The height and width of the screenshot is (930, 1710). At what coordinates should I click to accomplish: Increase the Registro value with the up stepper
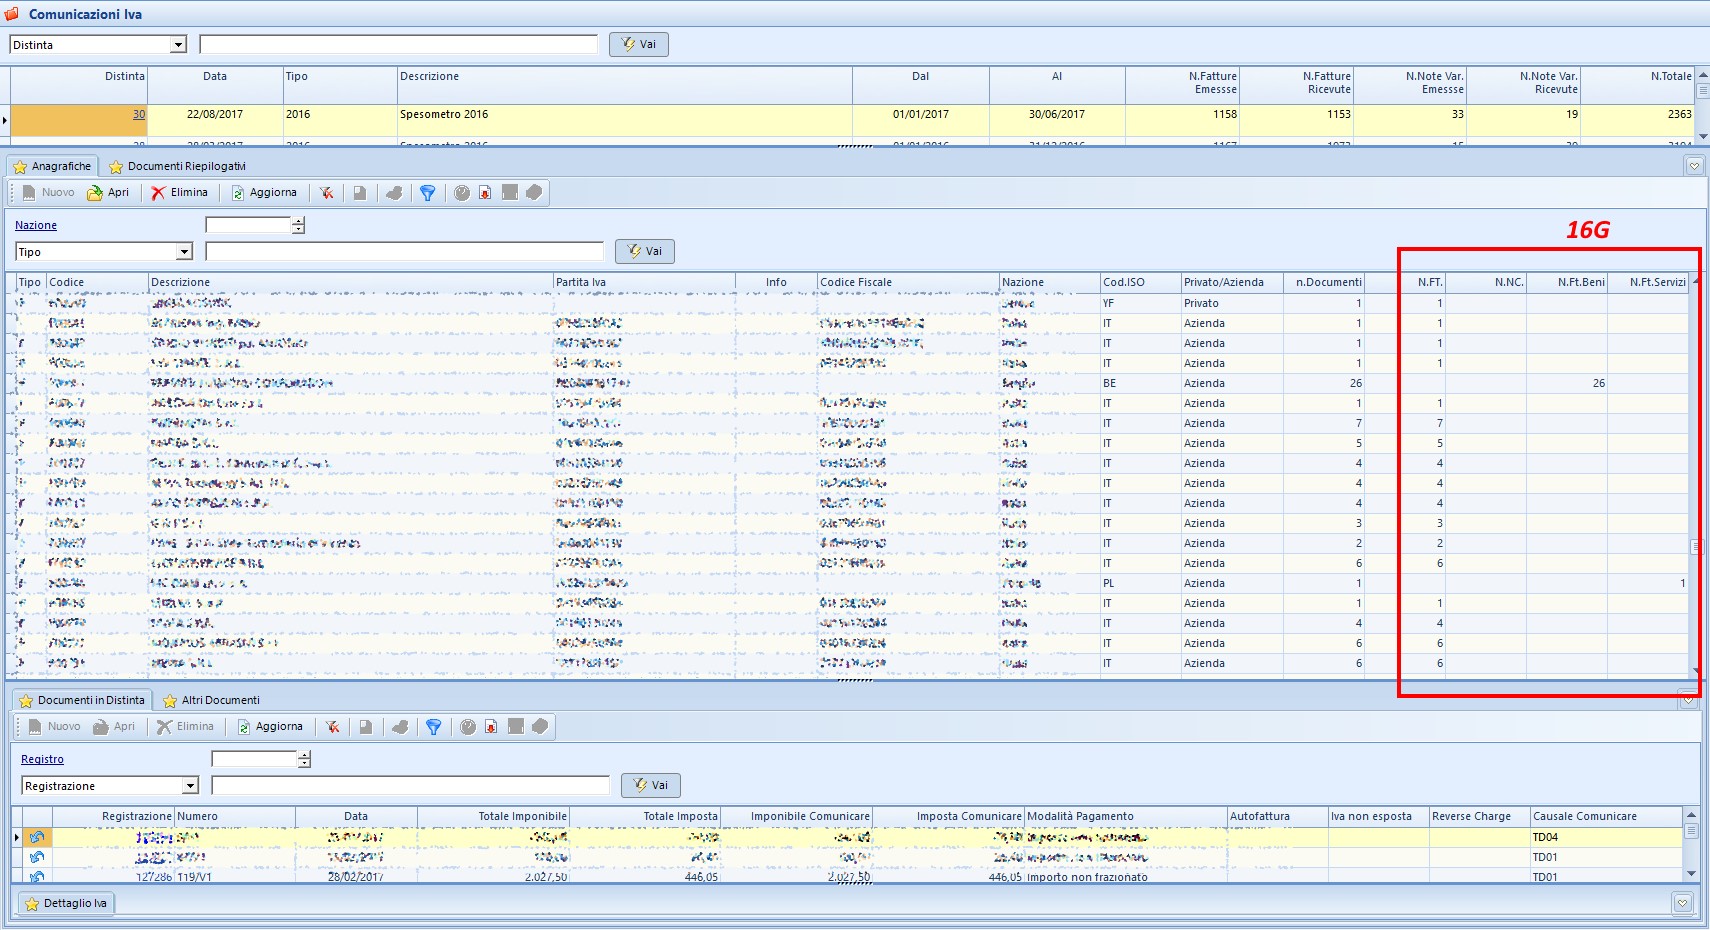pos(304,755)
